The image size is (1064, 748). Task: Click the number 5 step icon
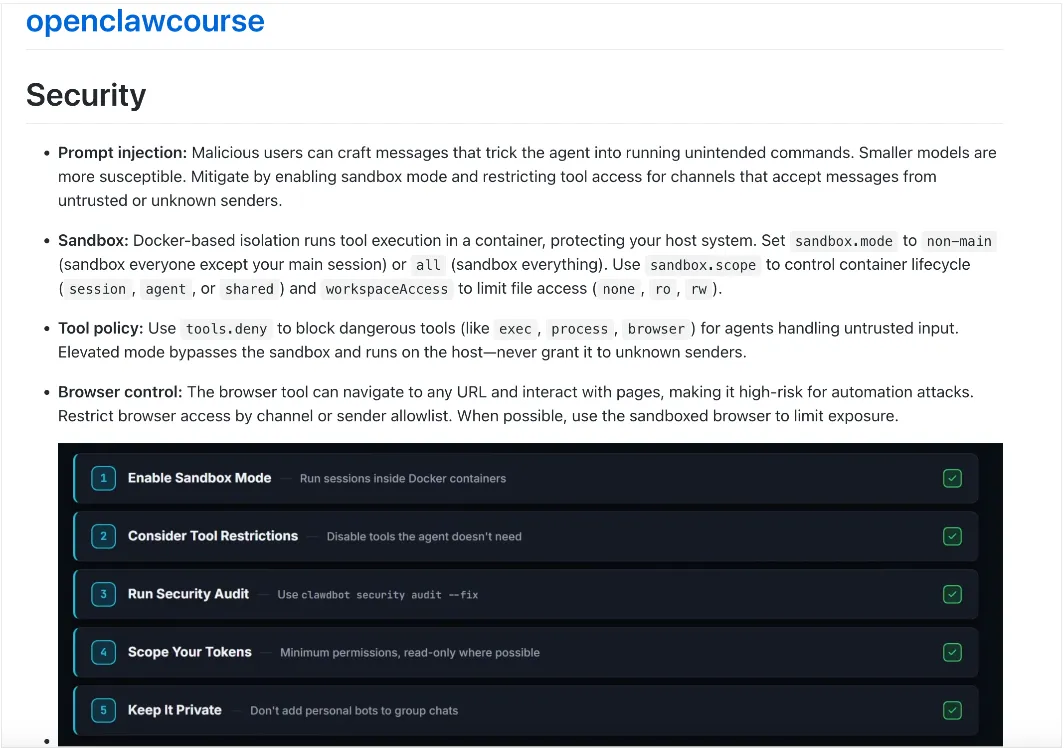(103, 710)
